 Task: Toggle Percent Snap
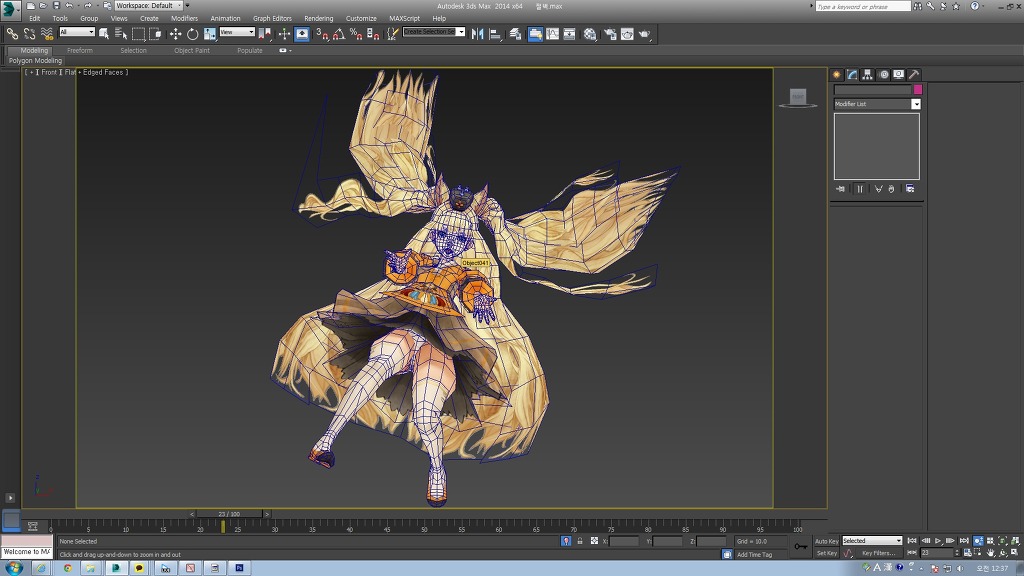tap(356, 33)
